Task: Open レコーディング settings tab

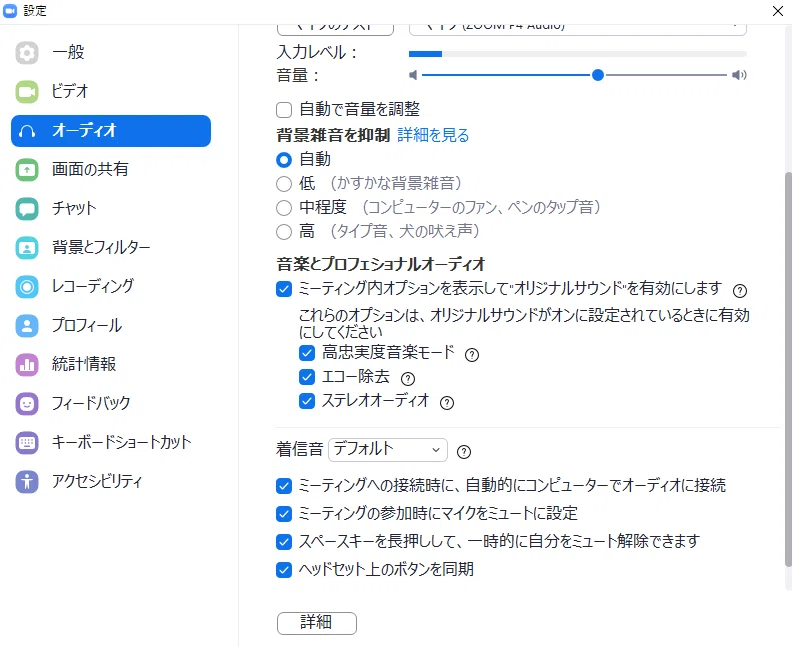Action: [111, 286]
